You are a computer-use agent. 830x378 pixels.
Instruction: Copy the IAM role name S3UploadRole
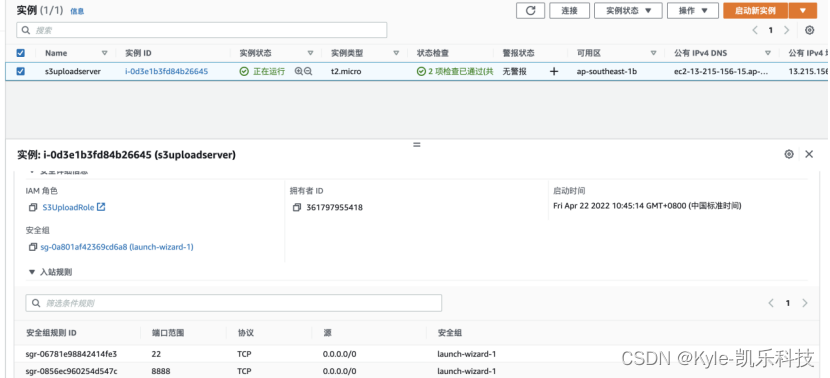pyautogui.click(x=33, y=208)
